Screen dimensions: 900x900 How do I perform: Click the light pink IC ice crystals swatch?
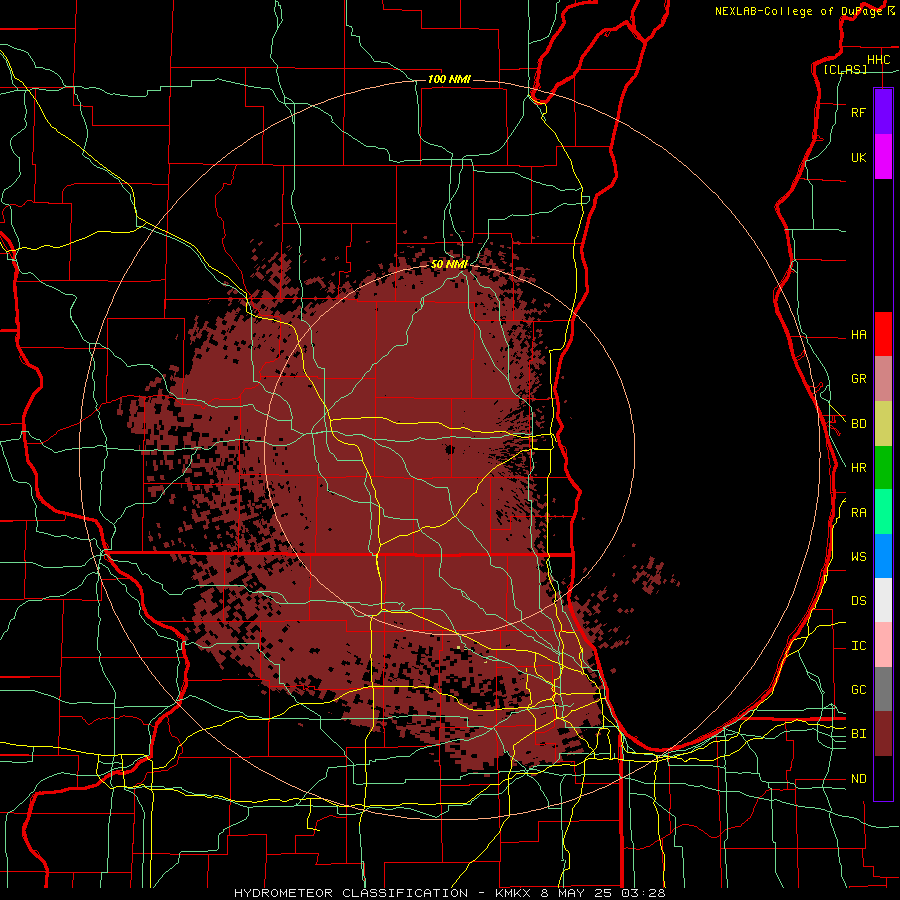pyautogui.click(x=883, y=645)
